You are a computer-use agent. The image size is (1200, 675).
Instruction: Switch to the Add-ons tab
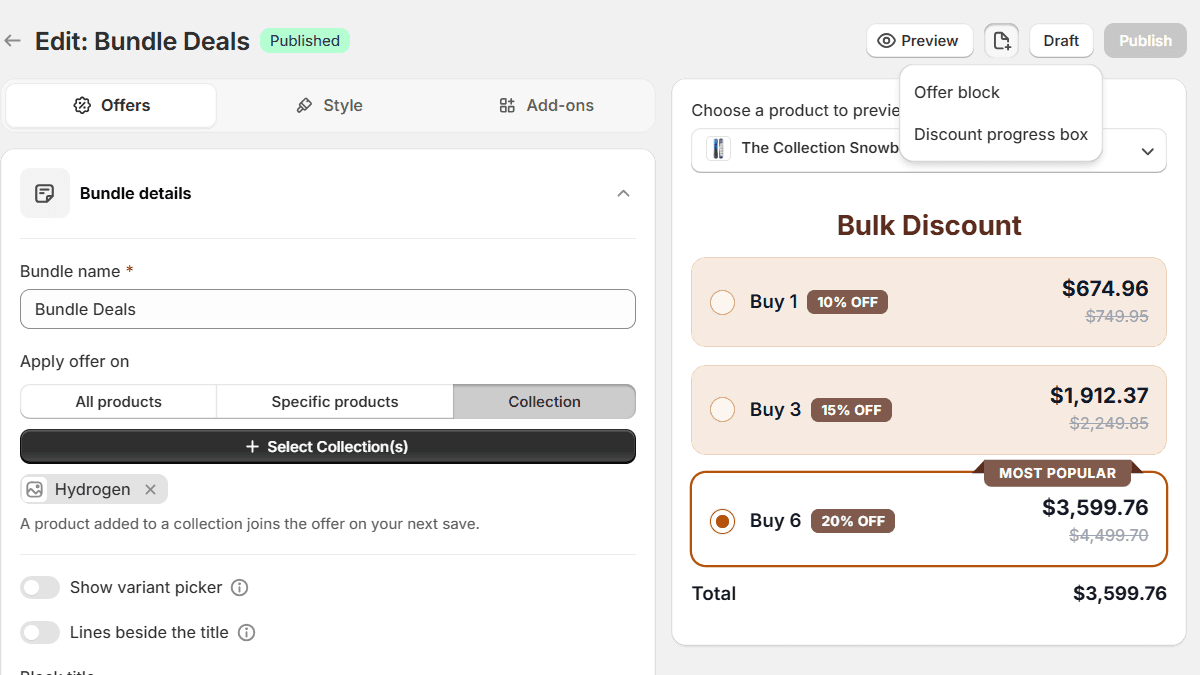point(546,105)
